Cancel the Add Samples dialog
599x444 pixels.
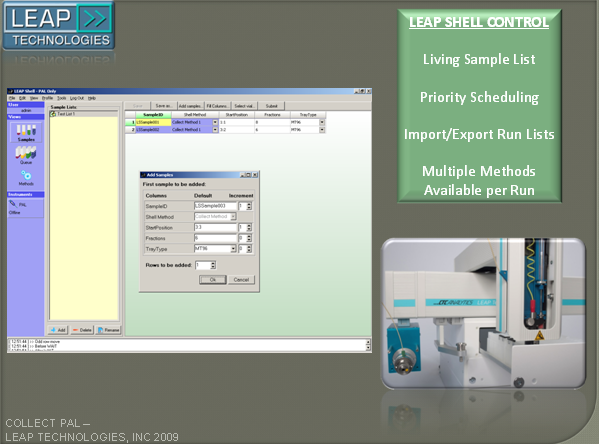pos(241,280)
